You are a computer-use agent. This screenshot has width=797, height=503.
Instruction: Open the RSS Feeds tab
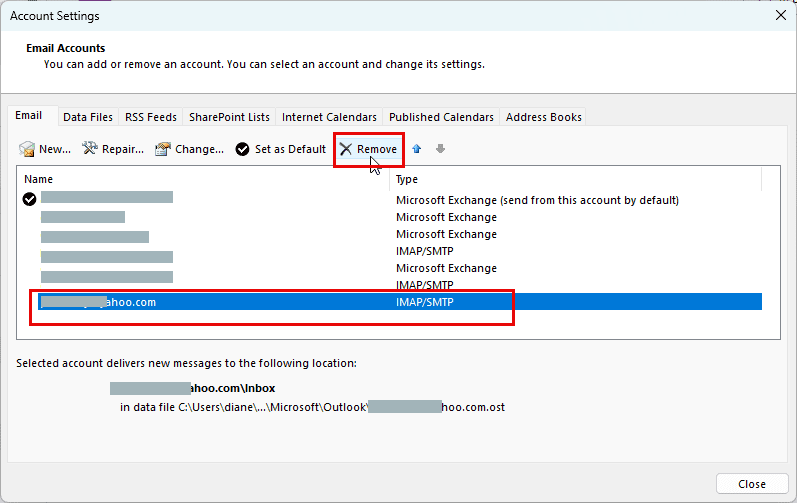(150, 117)
